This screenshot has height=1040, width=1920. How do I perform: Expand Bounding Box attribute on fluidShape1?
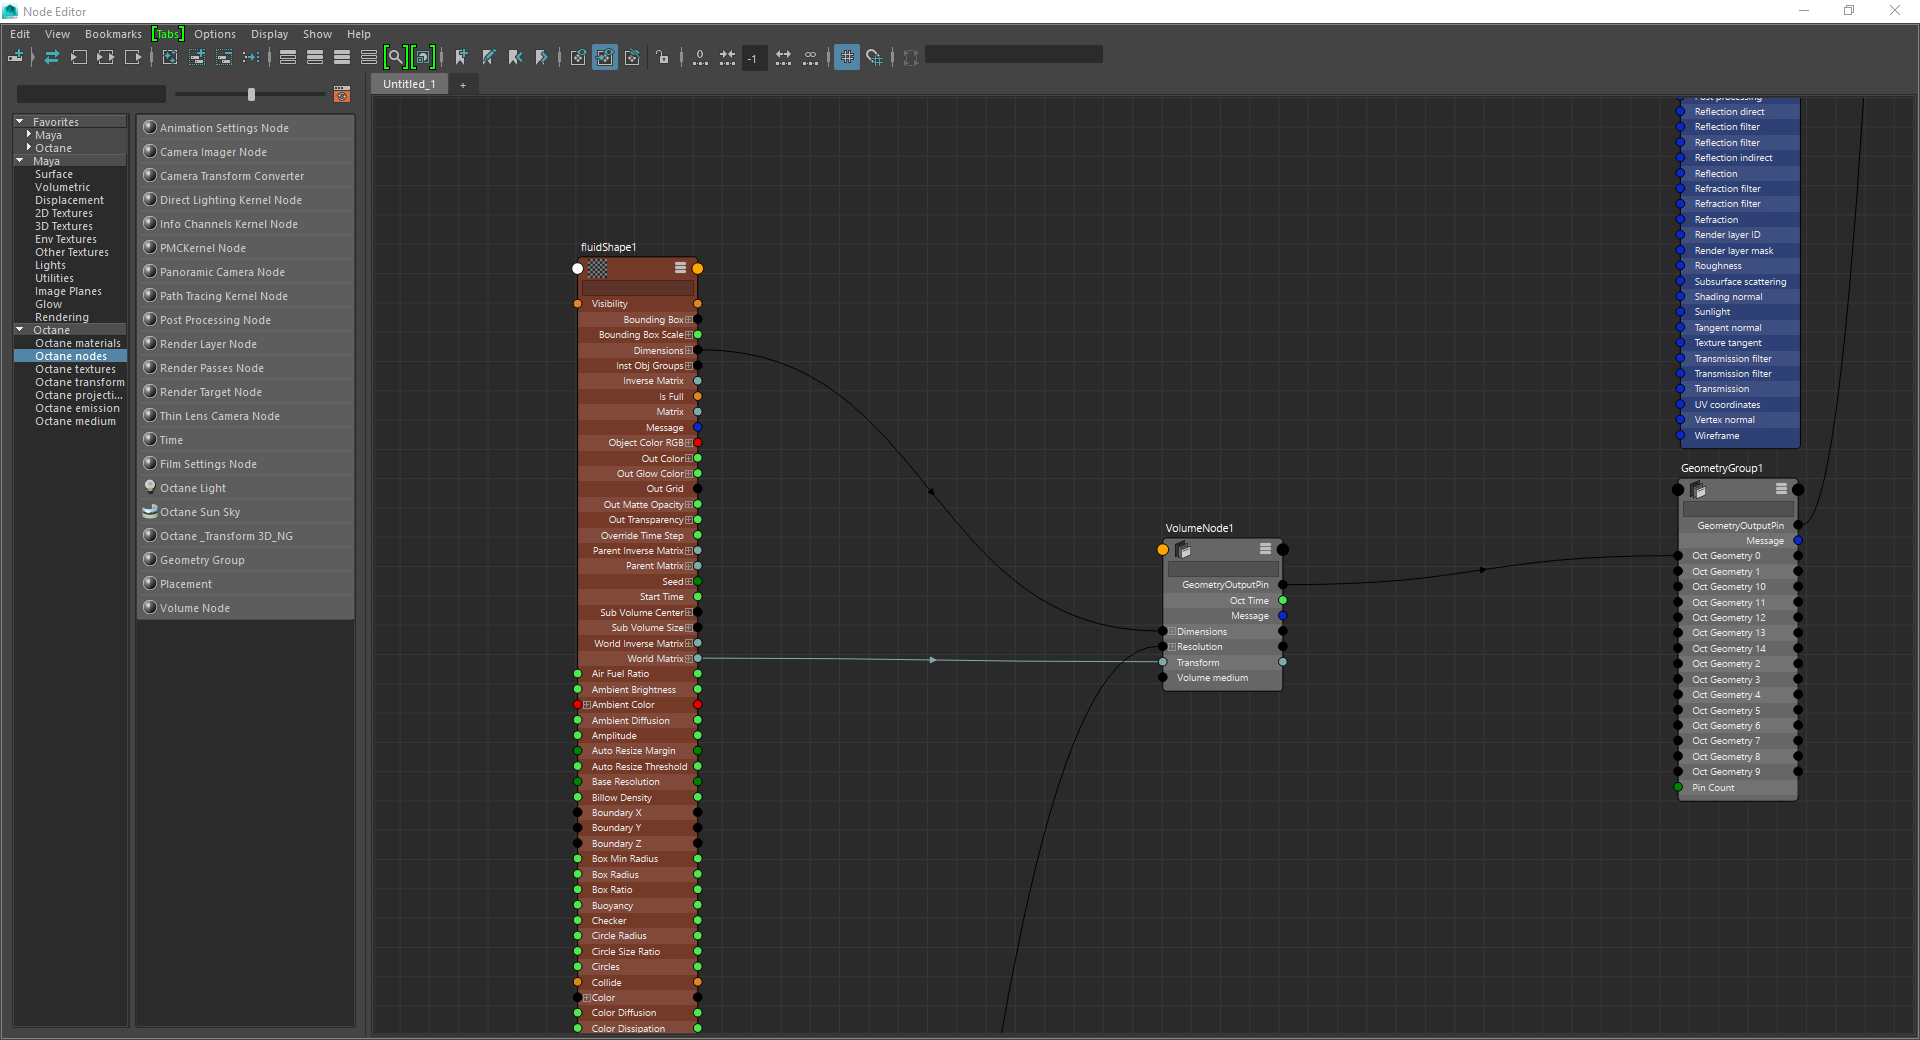coord(688,320)
